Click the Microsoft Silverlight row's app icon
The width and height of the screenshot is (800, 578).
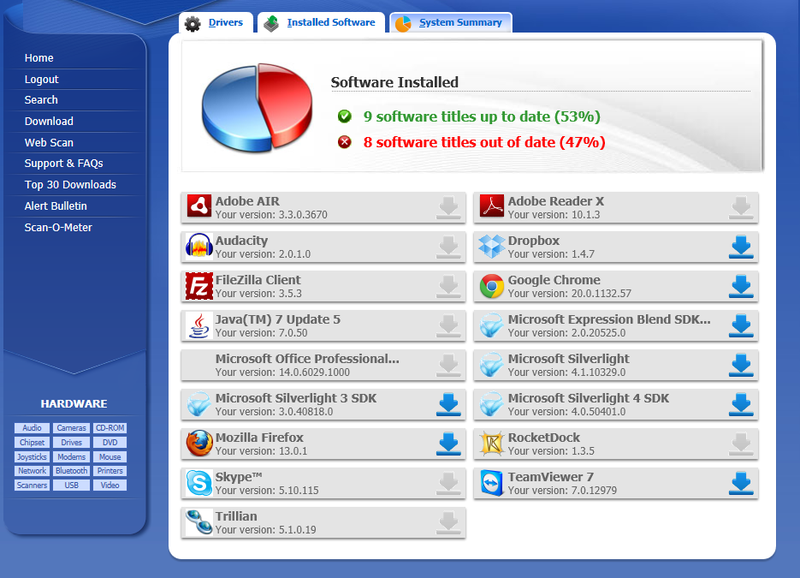(x=492, y=364)
